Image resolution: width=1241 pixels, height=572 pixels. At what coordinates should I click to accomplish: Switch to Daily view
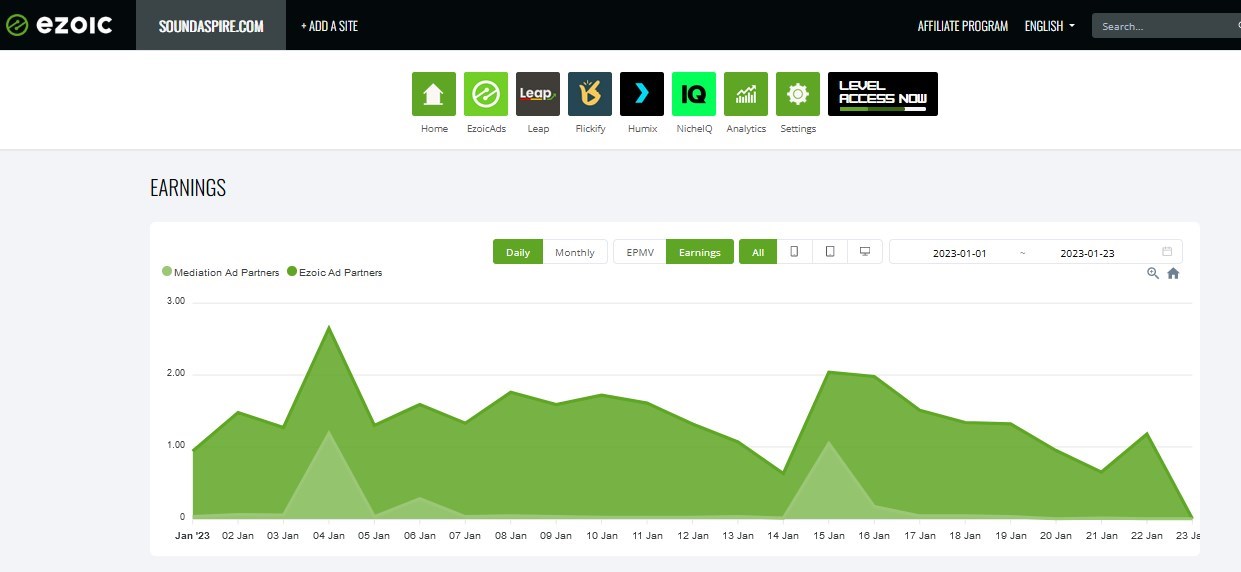518,252
